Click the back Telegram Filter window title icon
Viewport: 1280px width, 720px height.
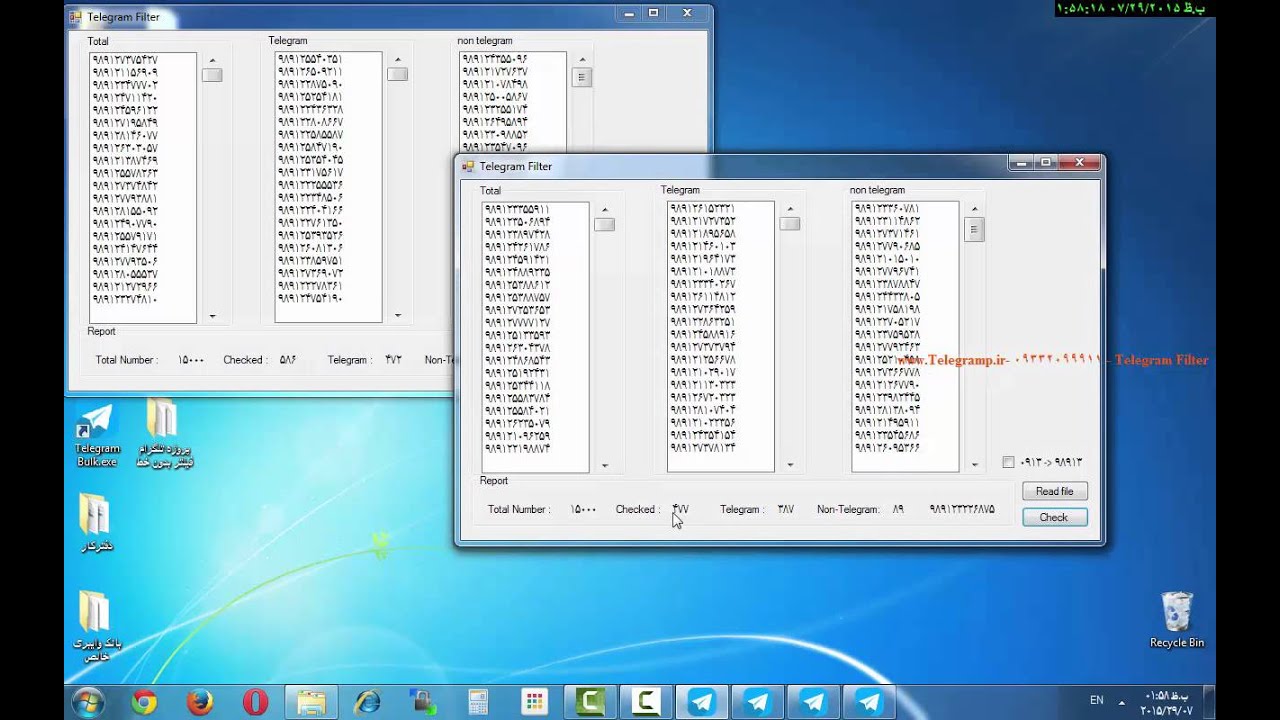pos(75,17)
